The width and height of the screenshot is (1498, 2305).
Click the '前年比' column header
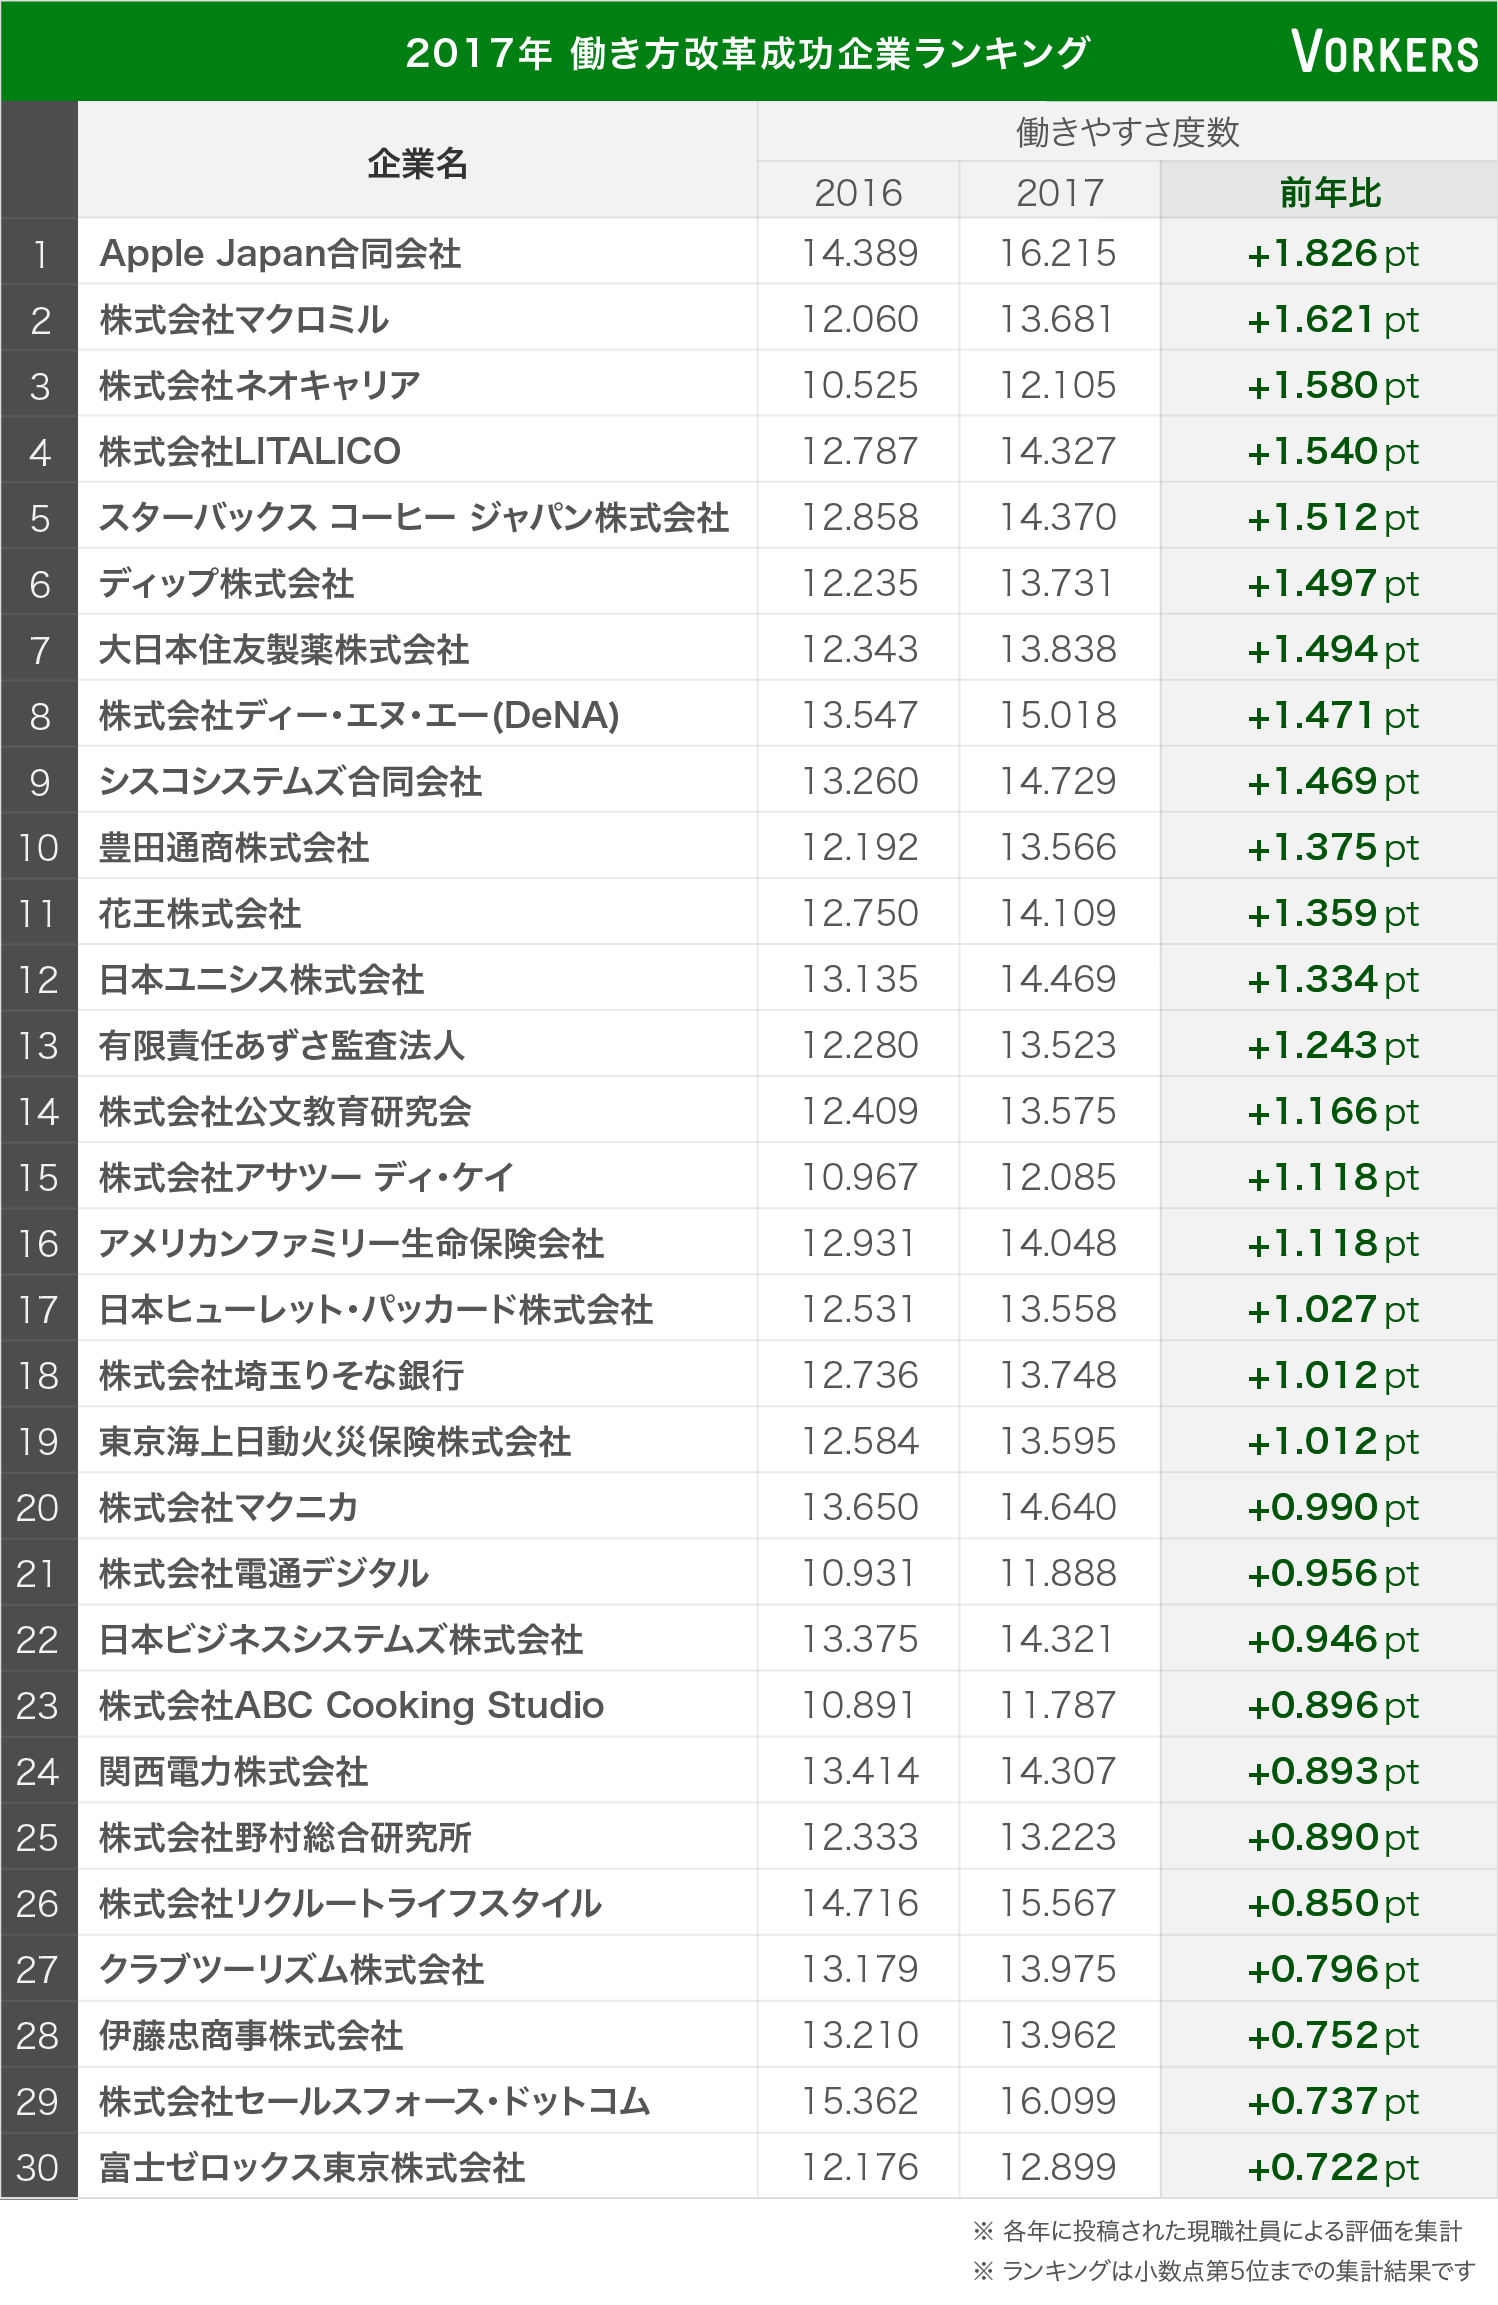tap(1330, 192)
